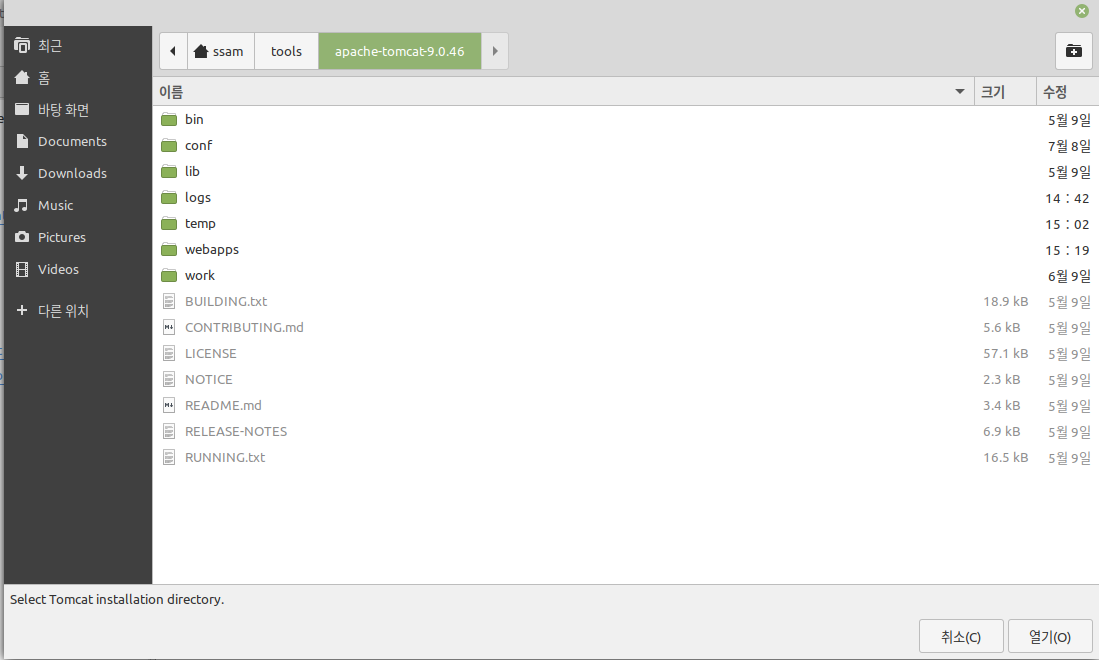The image size is (1099, 660).
Task: Sort by the 수정 (Modified) column header
Action: (1067, 92)
